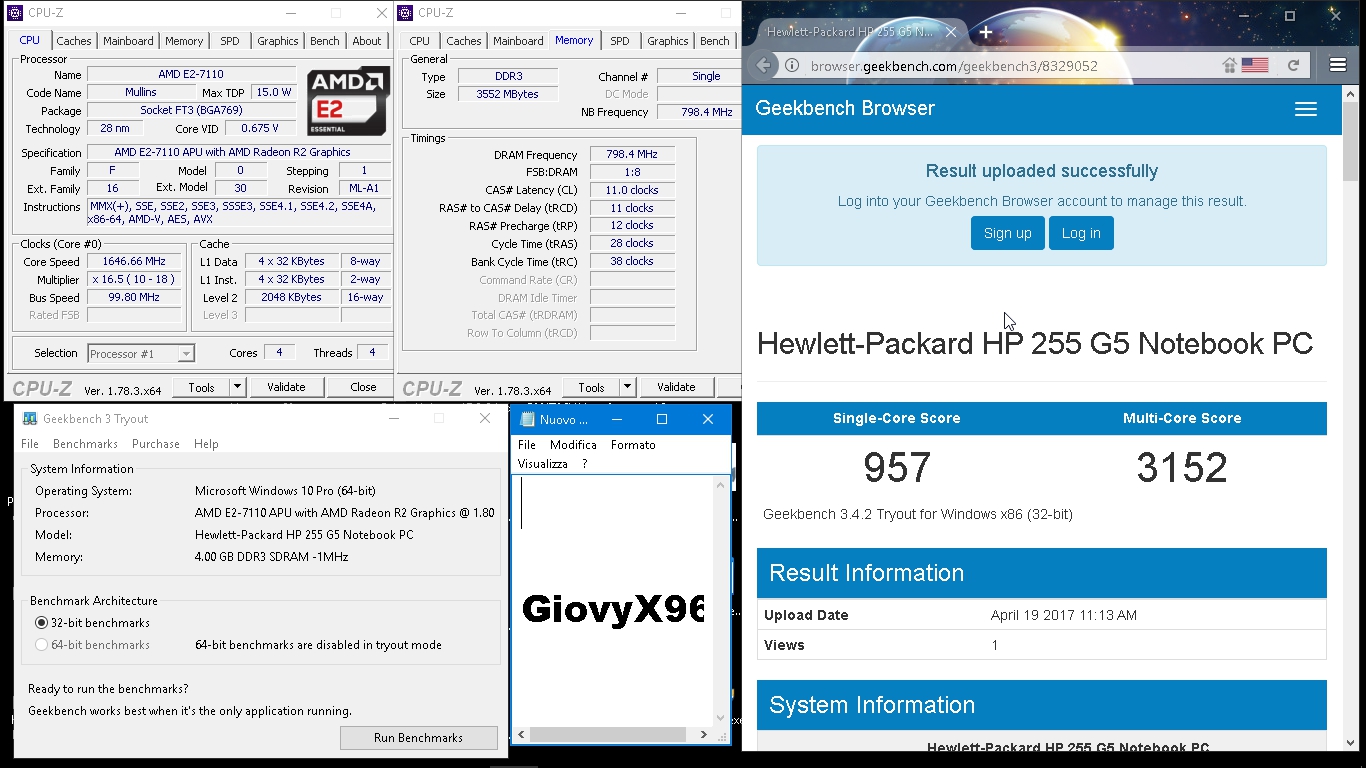
Task: Select the 64-bit benchmarks radio button
Action: click(x=42, y=645)
